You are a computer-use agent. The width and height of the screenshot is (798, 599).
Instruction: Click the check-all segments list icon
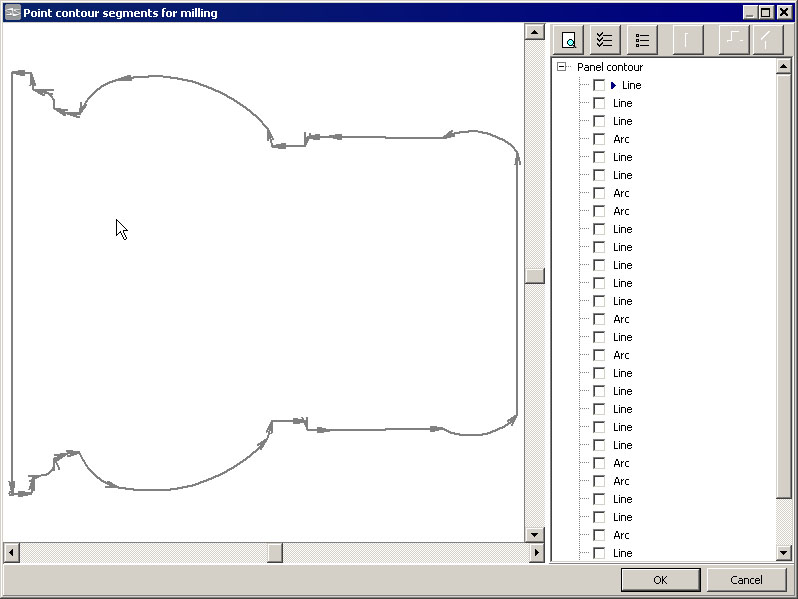(x=605, y=40)
